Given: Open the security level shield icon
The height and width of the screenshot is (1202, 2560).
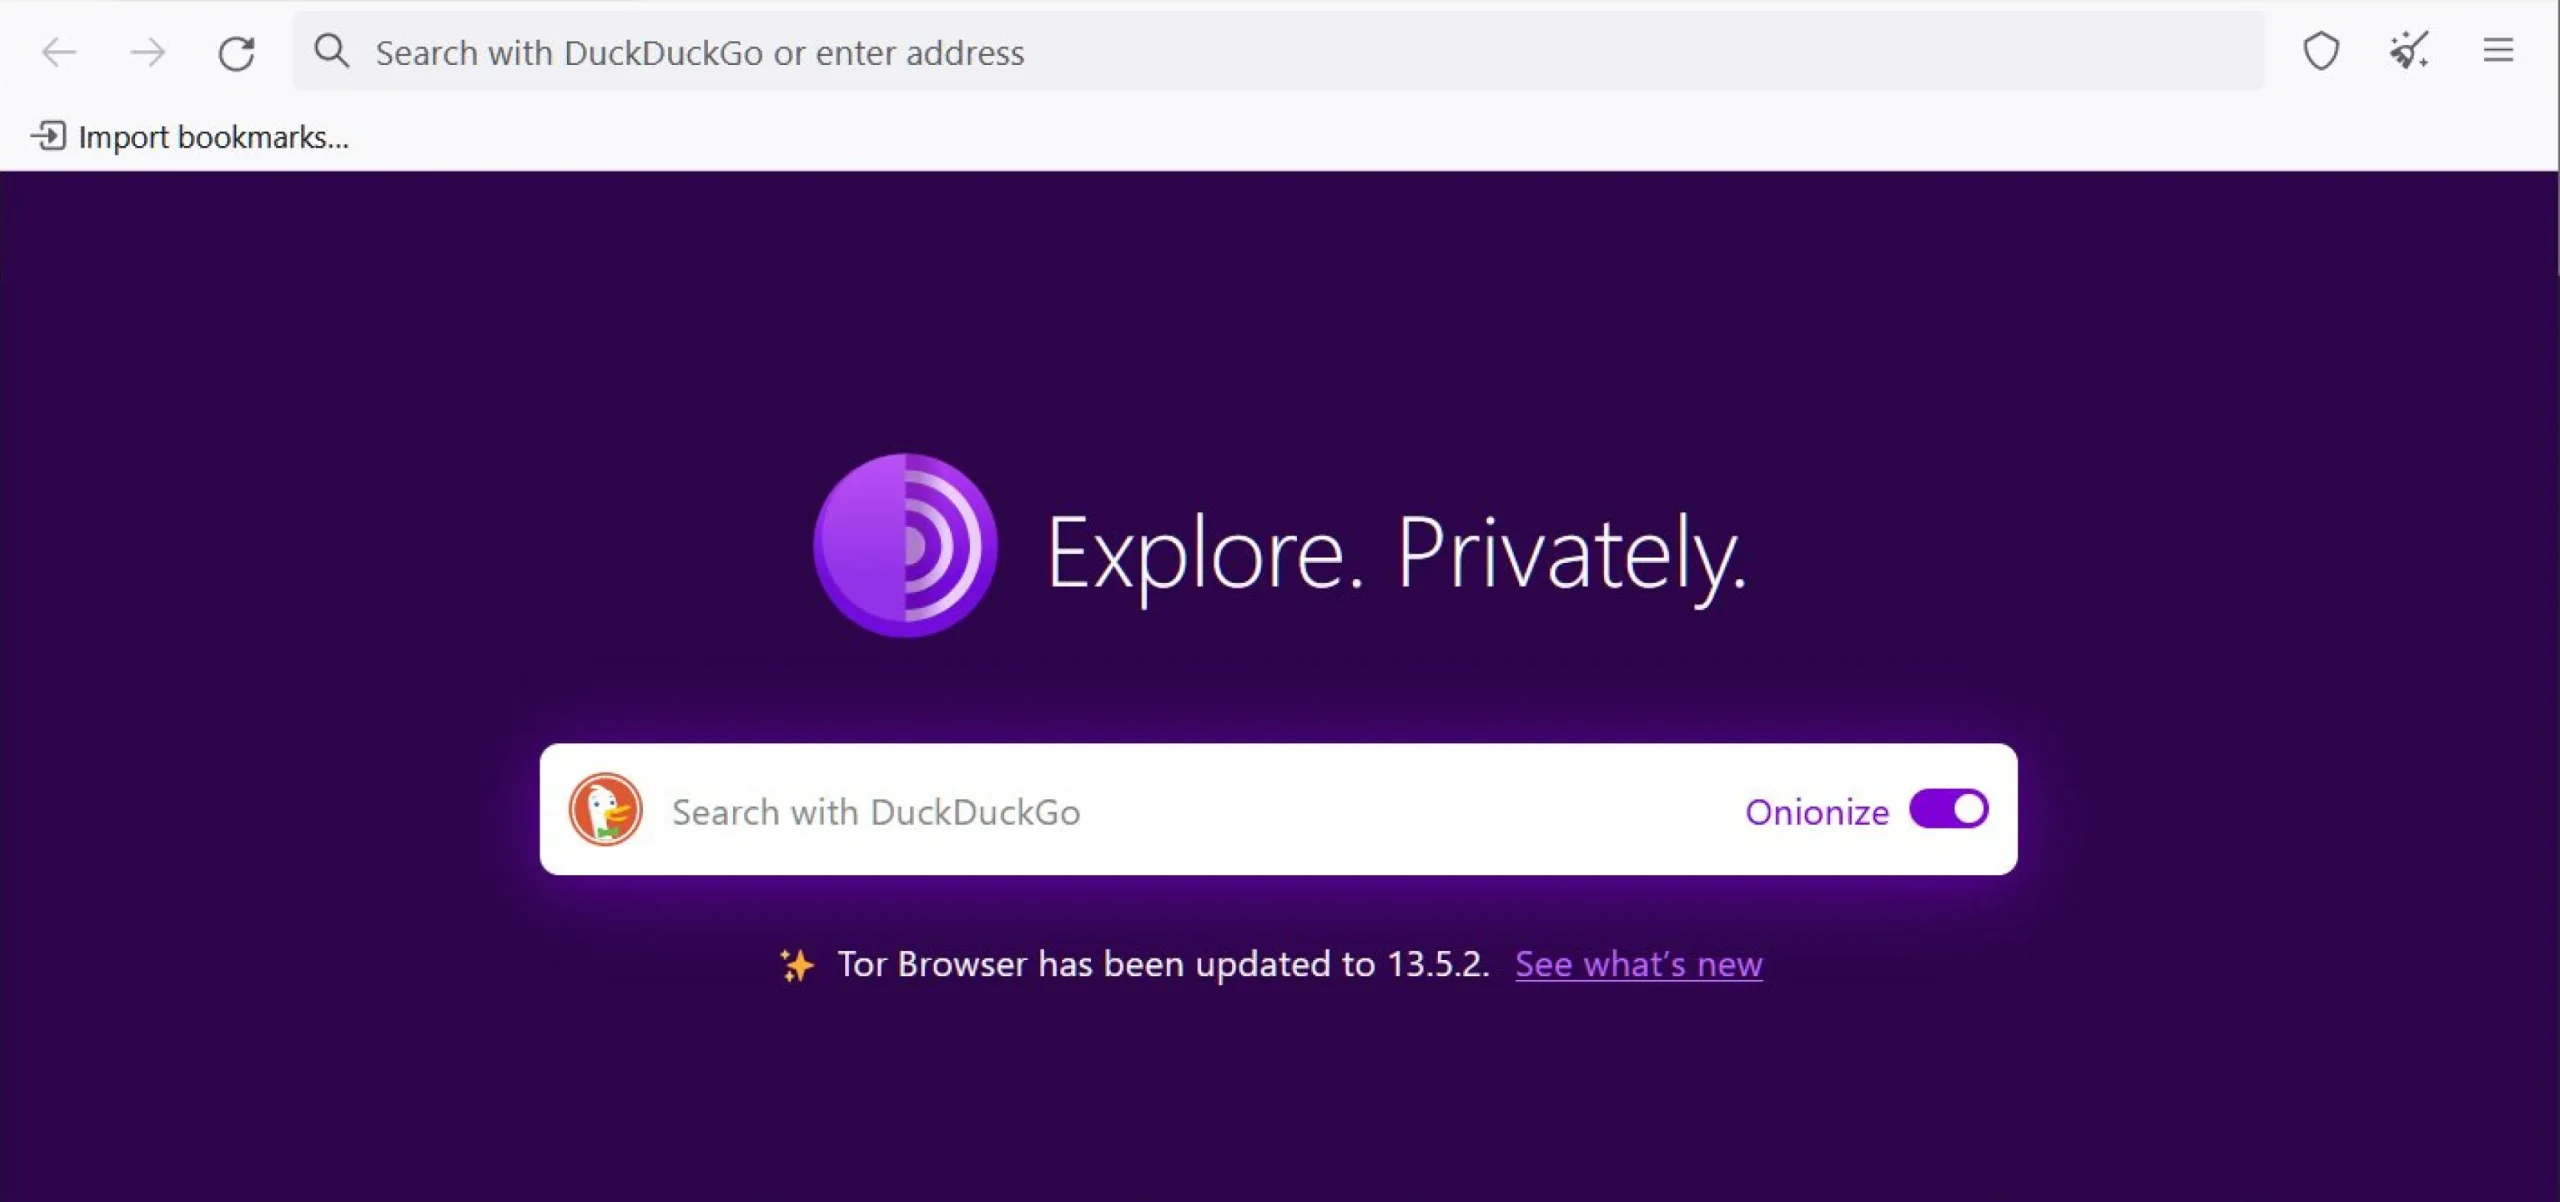Looking at the screenshot, I should click(2321, 51).
